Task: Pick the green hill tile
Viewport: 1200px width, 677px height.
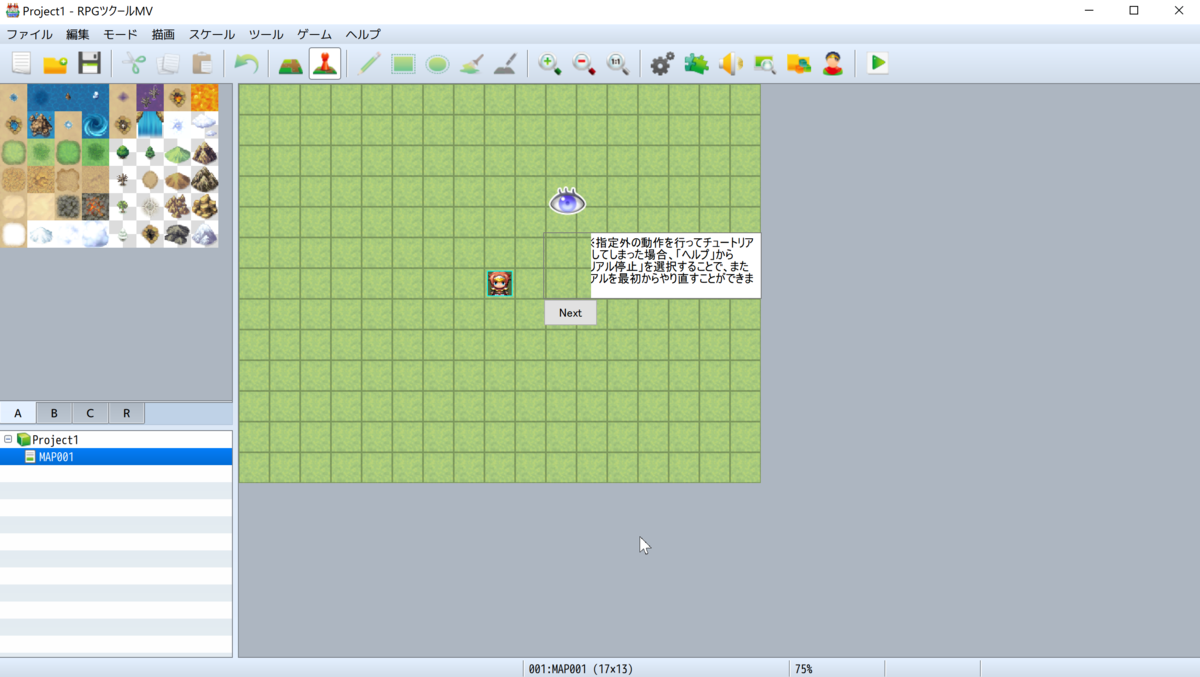Action: (177, 152)
